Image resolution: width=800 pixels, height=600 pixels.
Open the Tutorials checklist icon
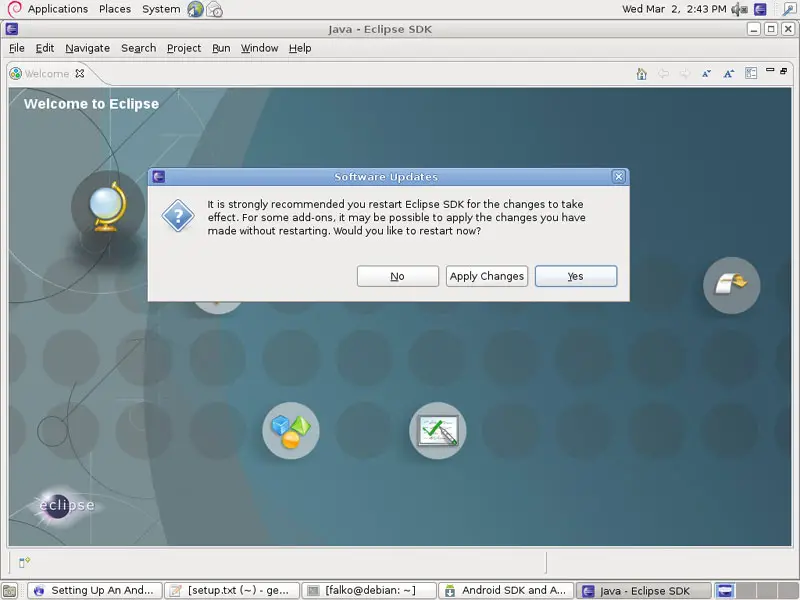[x=438, y=431]
